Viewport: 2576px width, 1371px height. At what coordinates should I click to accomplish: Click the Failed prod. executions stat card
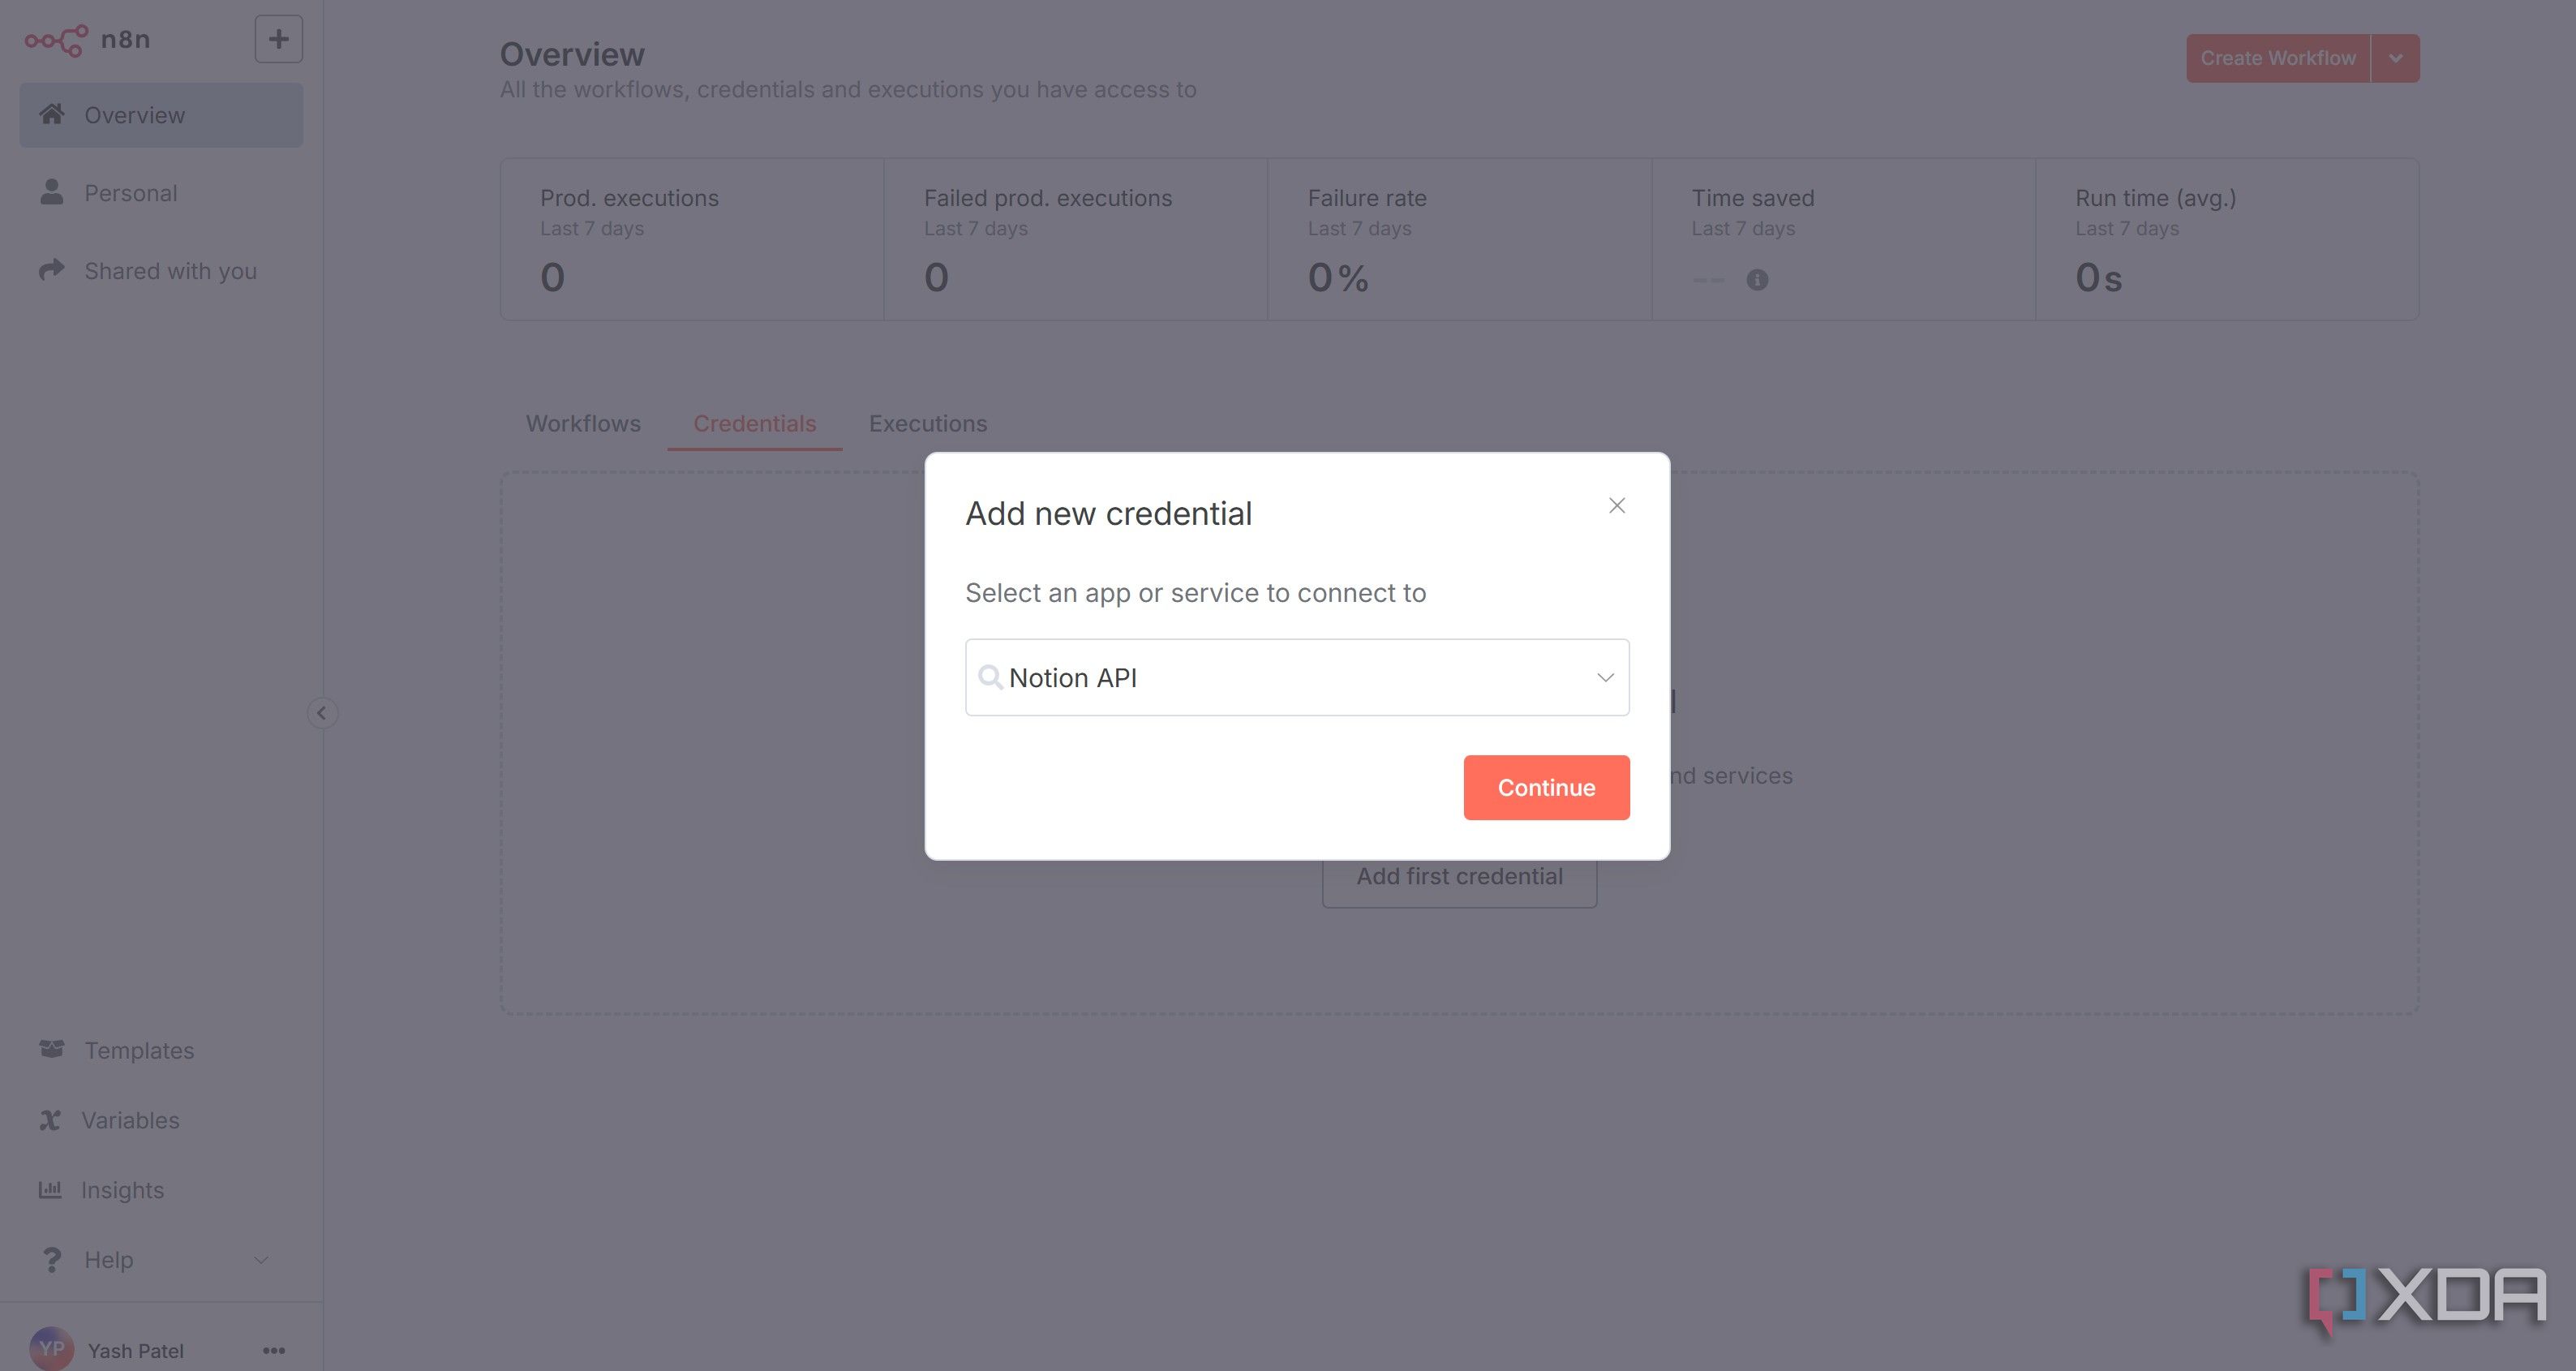(x=1076, y=240)
